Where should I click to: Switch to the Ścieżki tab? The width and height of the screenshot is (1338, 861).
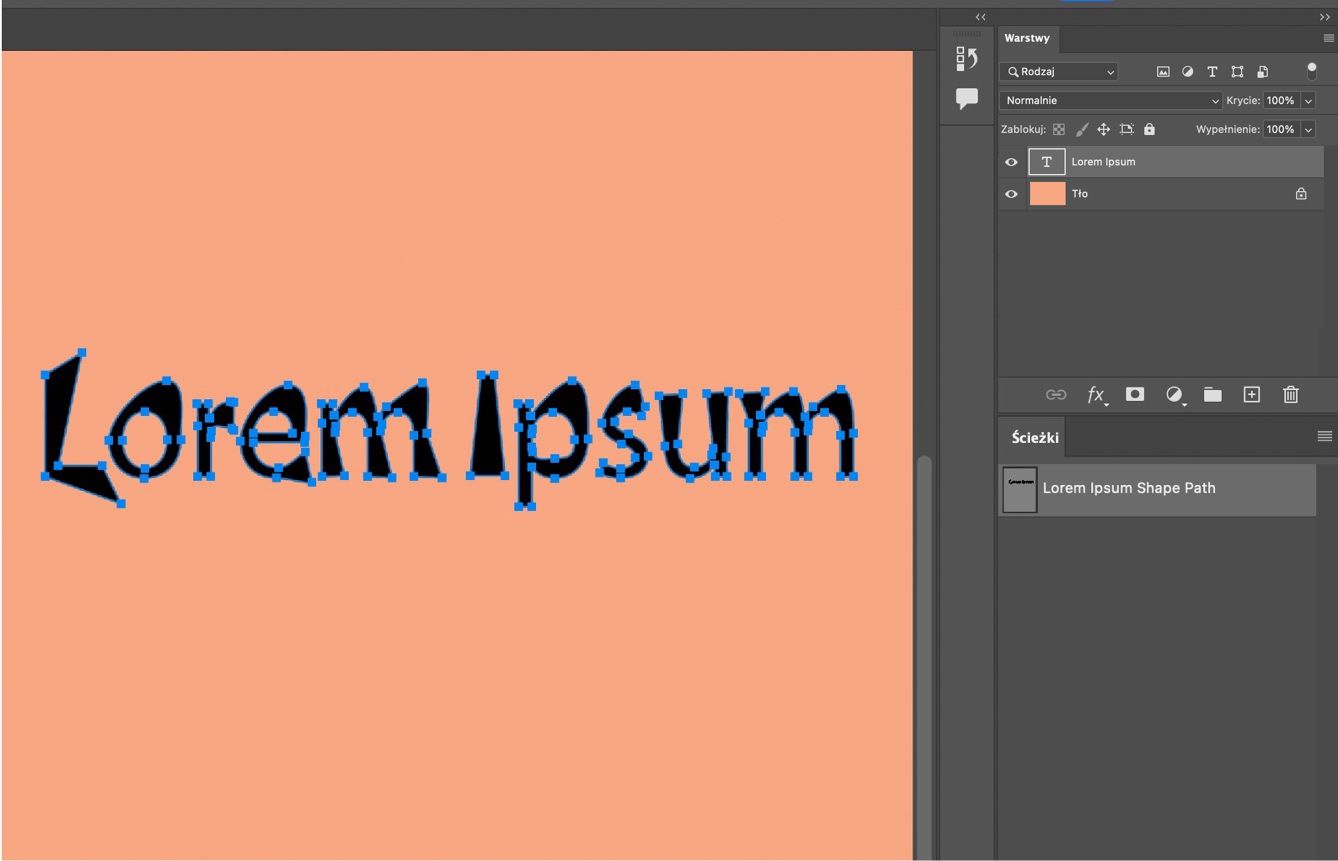pyautogui.click(x=1035, y=437)
